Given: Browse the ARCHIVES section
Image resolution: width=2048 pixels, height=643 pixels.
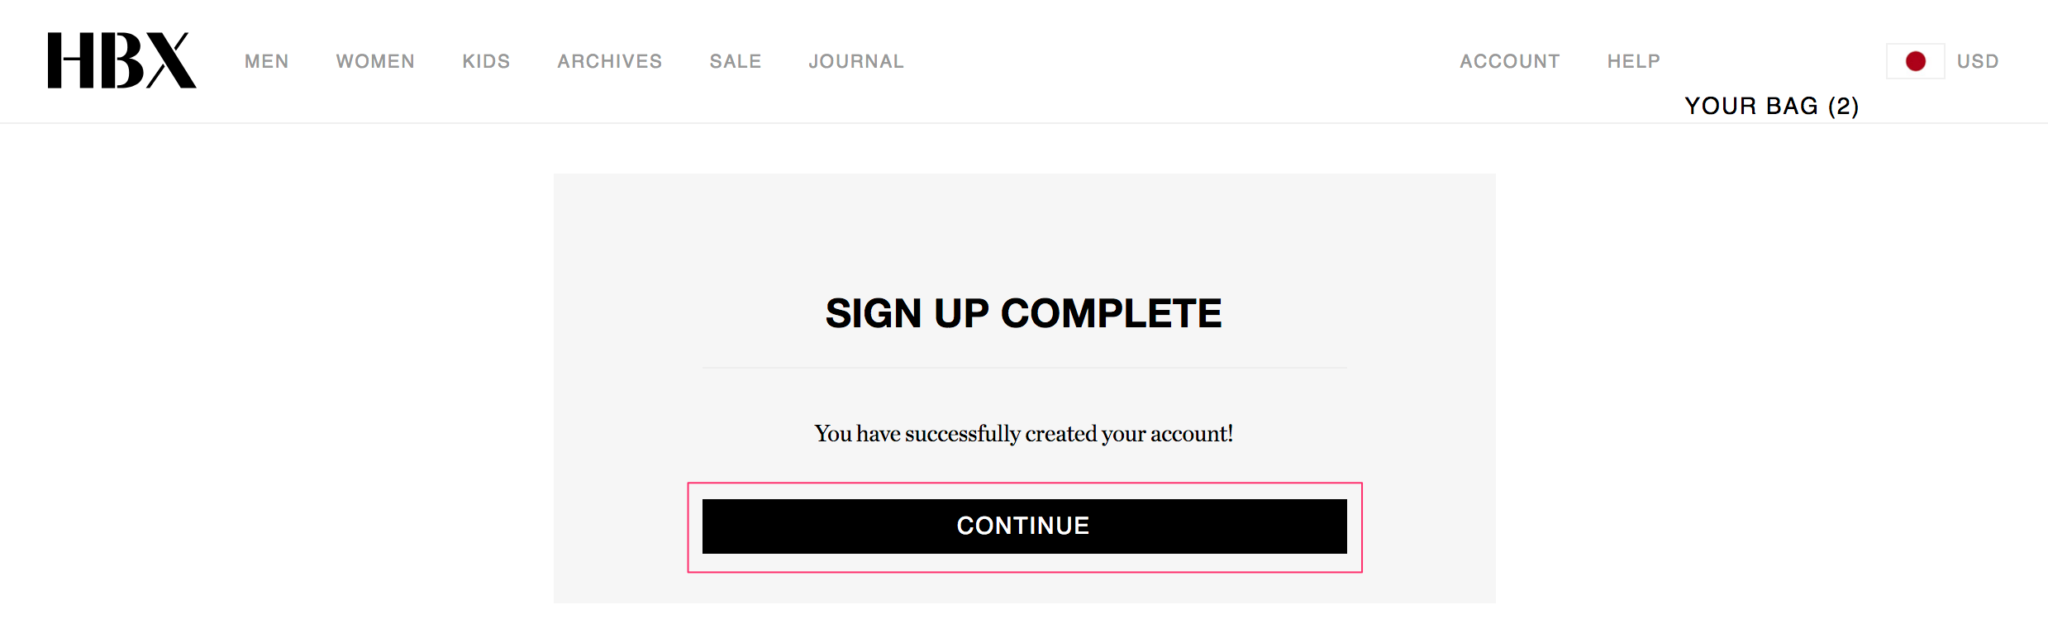Looking at the screenshot, I should pos(609,61).
